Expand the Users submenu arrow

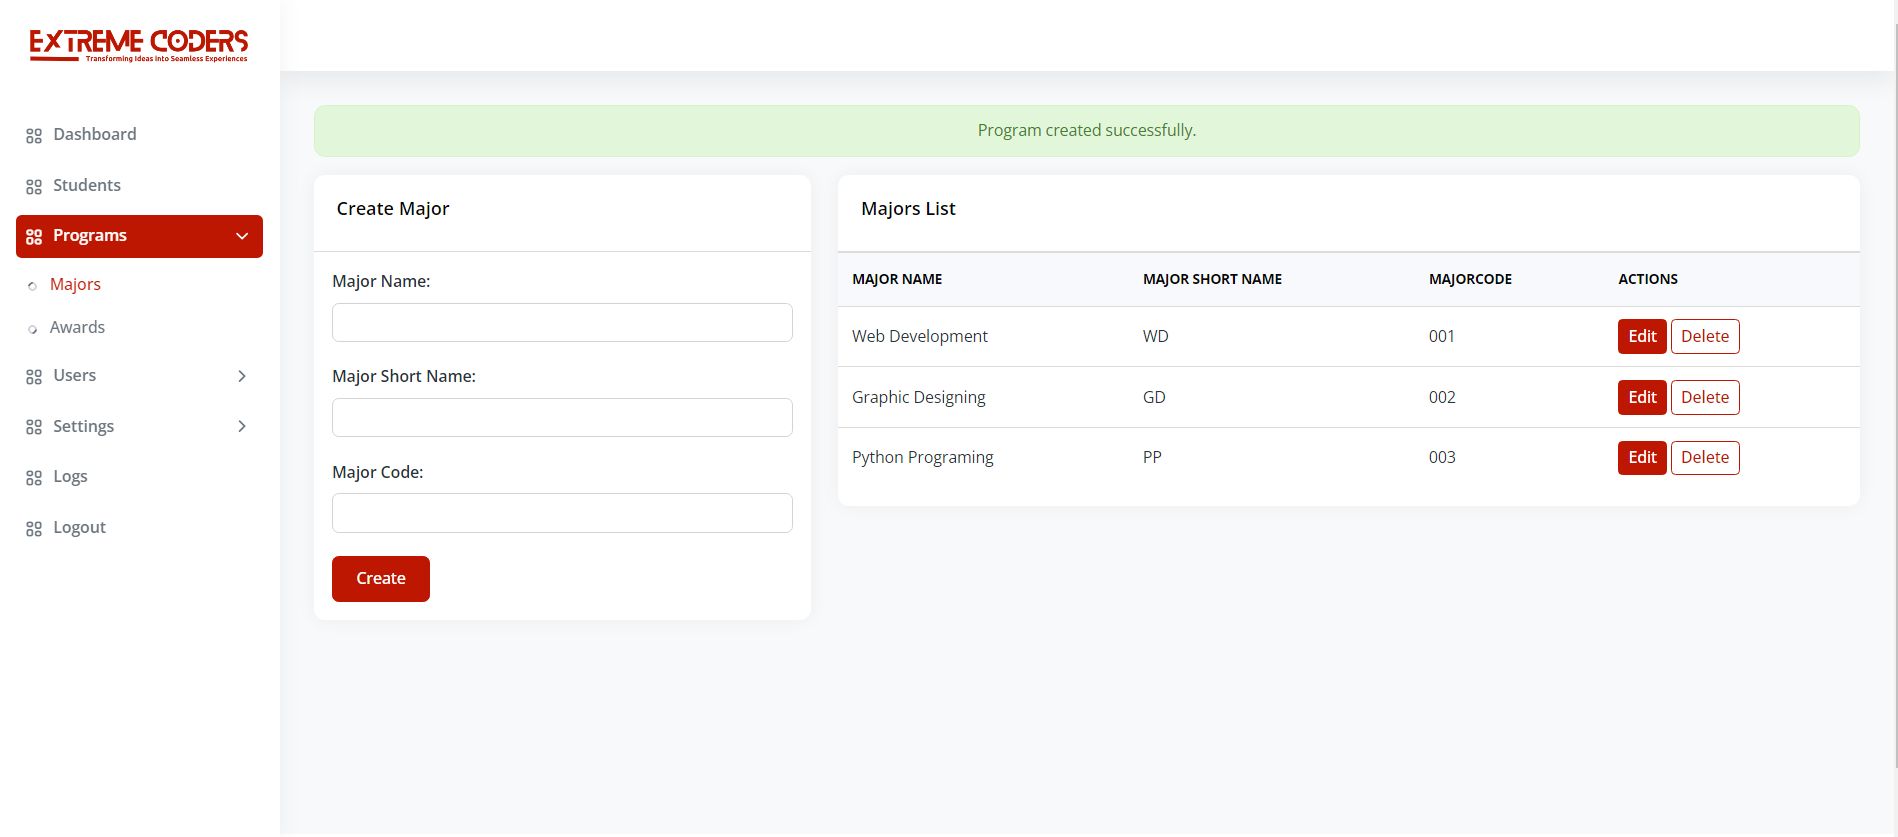242,376
